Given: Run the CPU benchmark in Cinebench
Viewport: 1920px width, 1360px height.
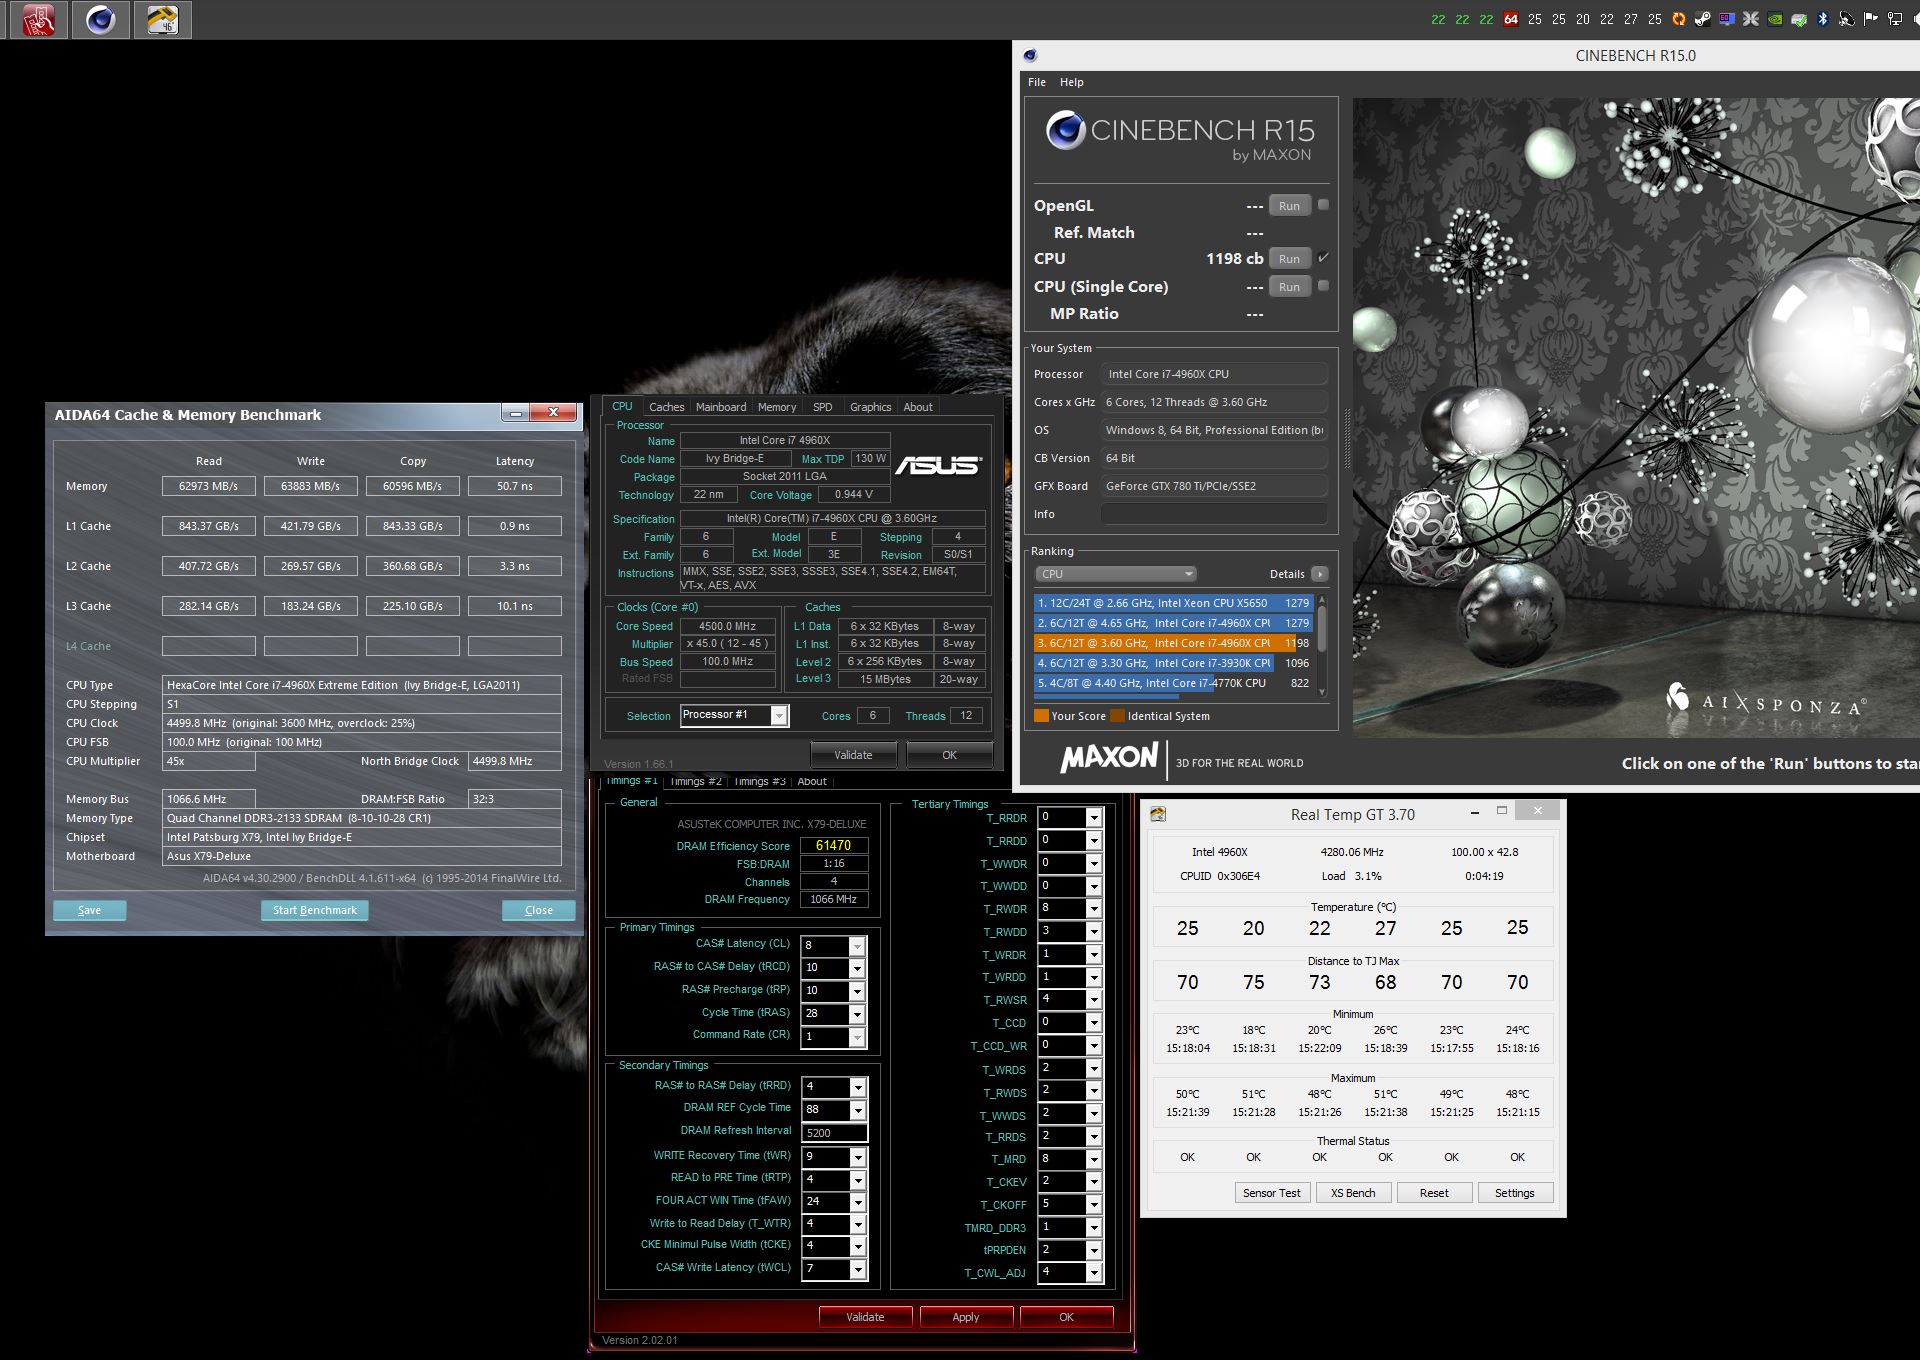Looking at the screenshot, I should [x=1289, y=259].
